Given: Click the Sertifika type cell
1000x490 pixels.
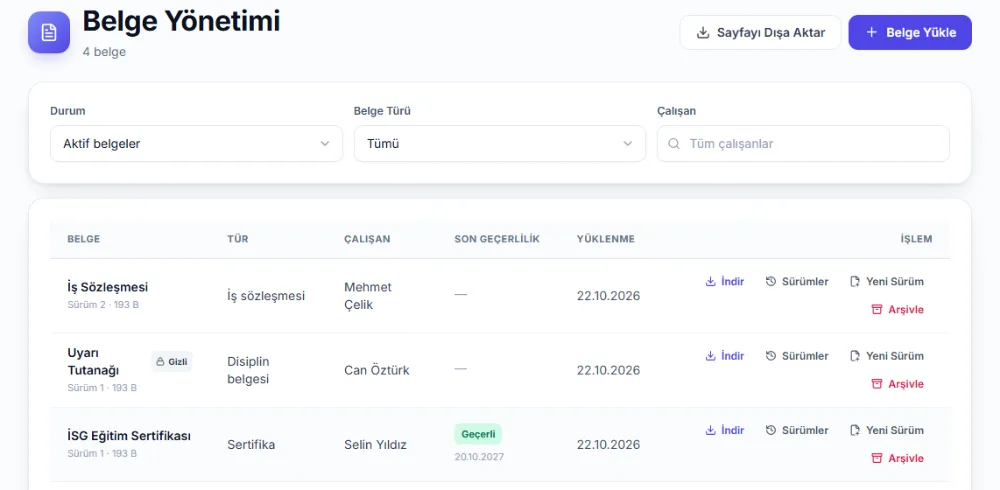Looking at the screenshot, I should (x=251, y=445).
